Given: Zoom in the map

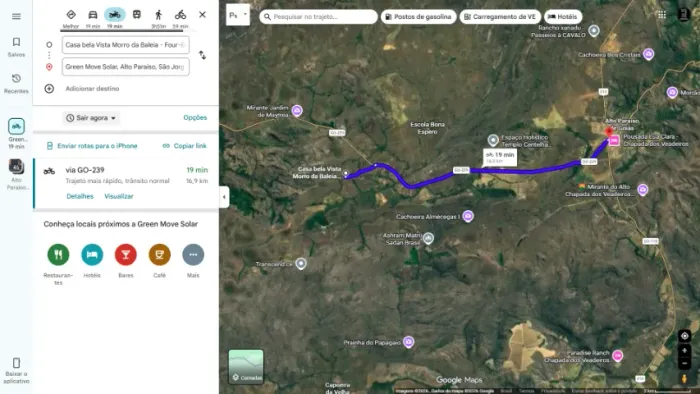Looking at the screenshot, I should [684, 351].
